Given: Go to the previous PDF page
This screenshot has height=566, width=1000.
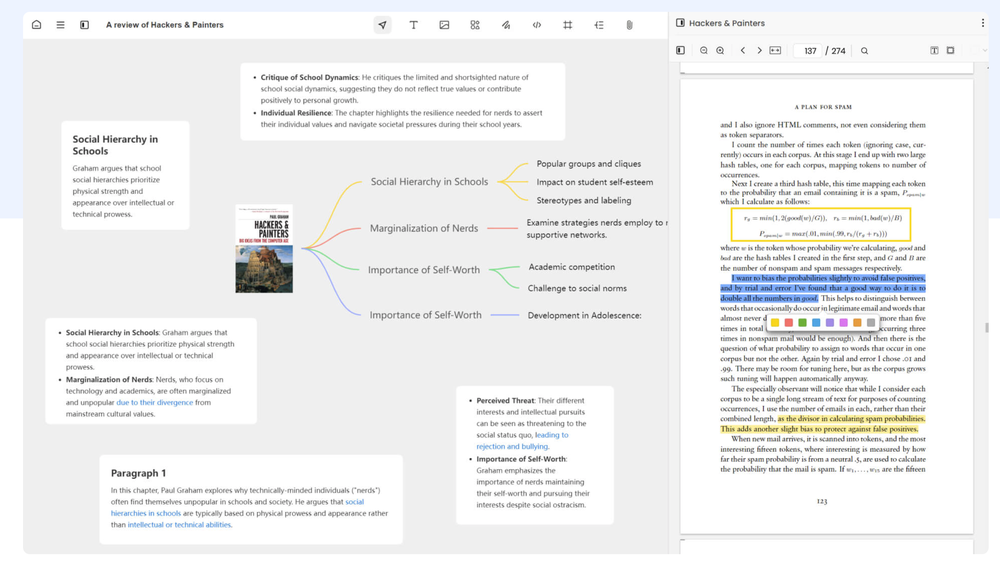Looking at the screenshot, I should (x=742, y=50).
